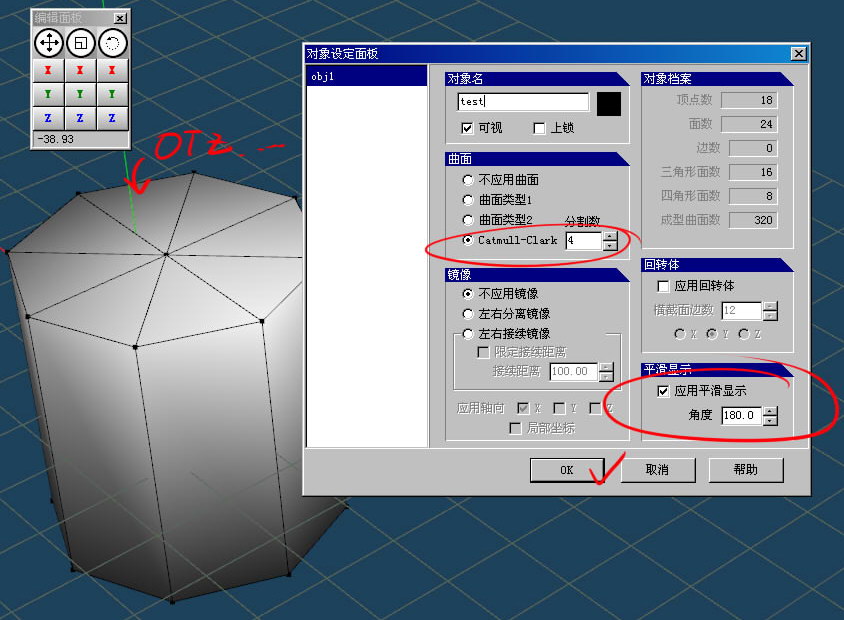This screenshot has height=620, width=844.
Task: Increase the Catmull-Clark division count
Action: tap(610, 236)
